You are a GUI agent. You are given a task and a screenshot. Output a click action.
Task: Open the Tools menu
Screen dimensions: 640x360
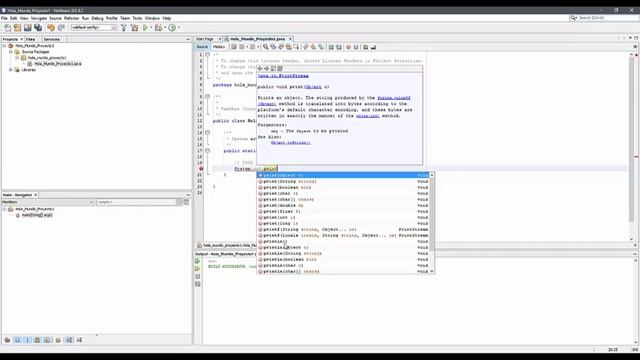pos(137,18)
